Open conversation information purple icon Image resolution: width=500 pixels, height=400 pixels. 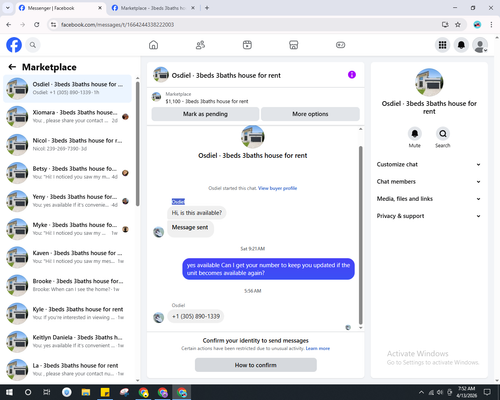pyautogui.click(x=352, y=75)
